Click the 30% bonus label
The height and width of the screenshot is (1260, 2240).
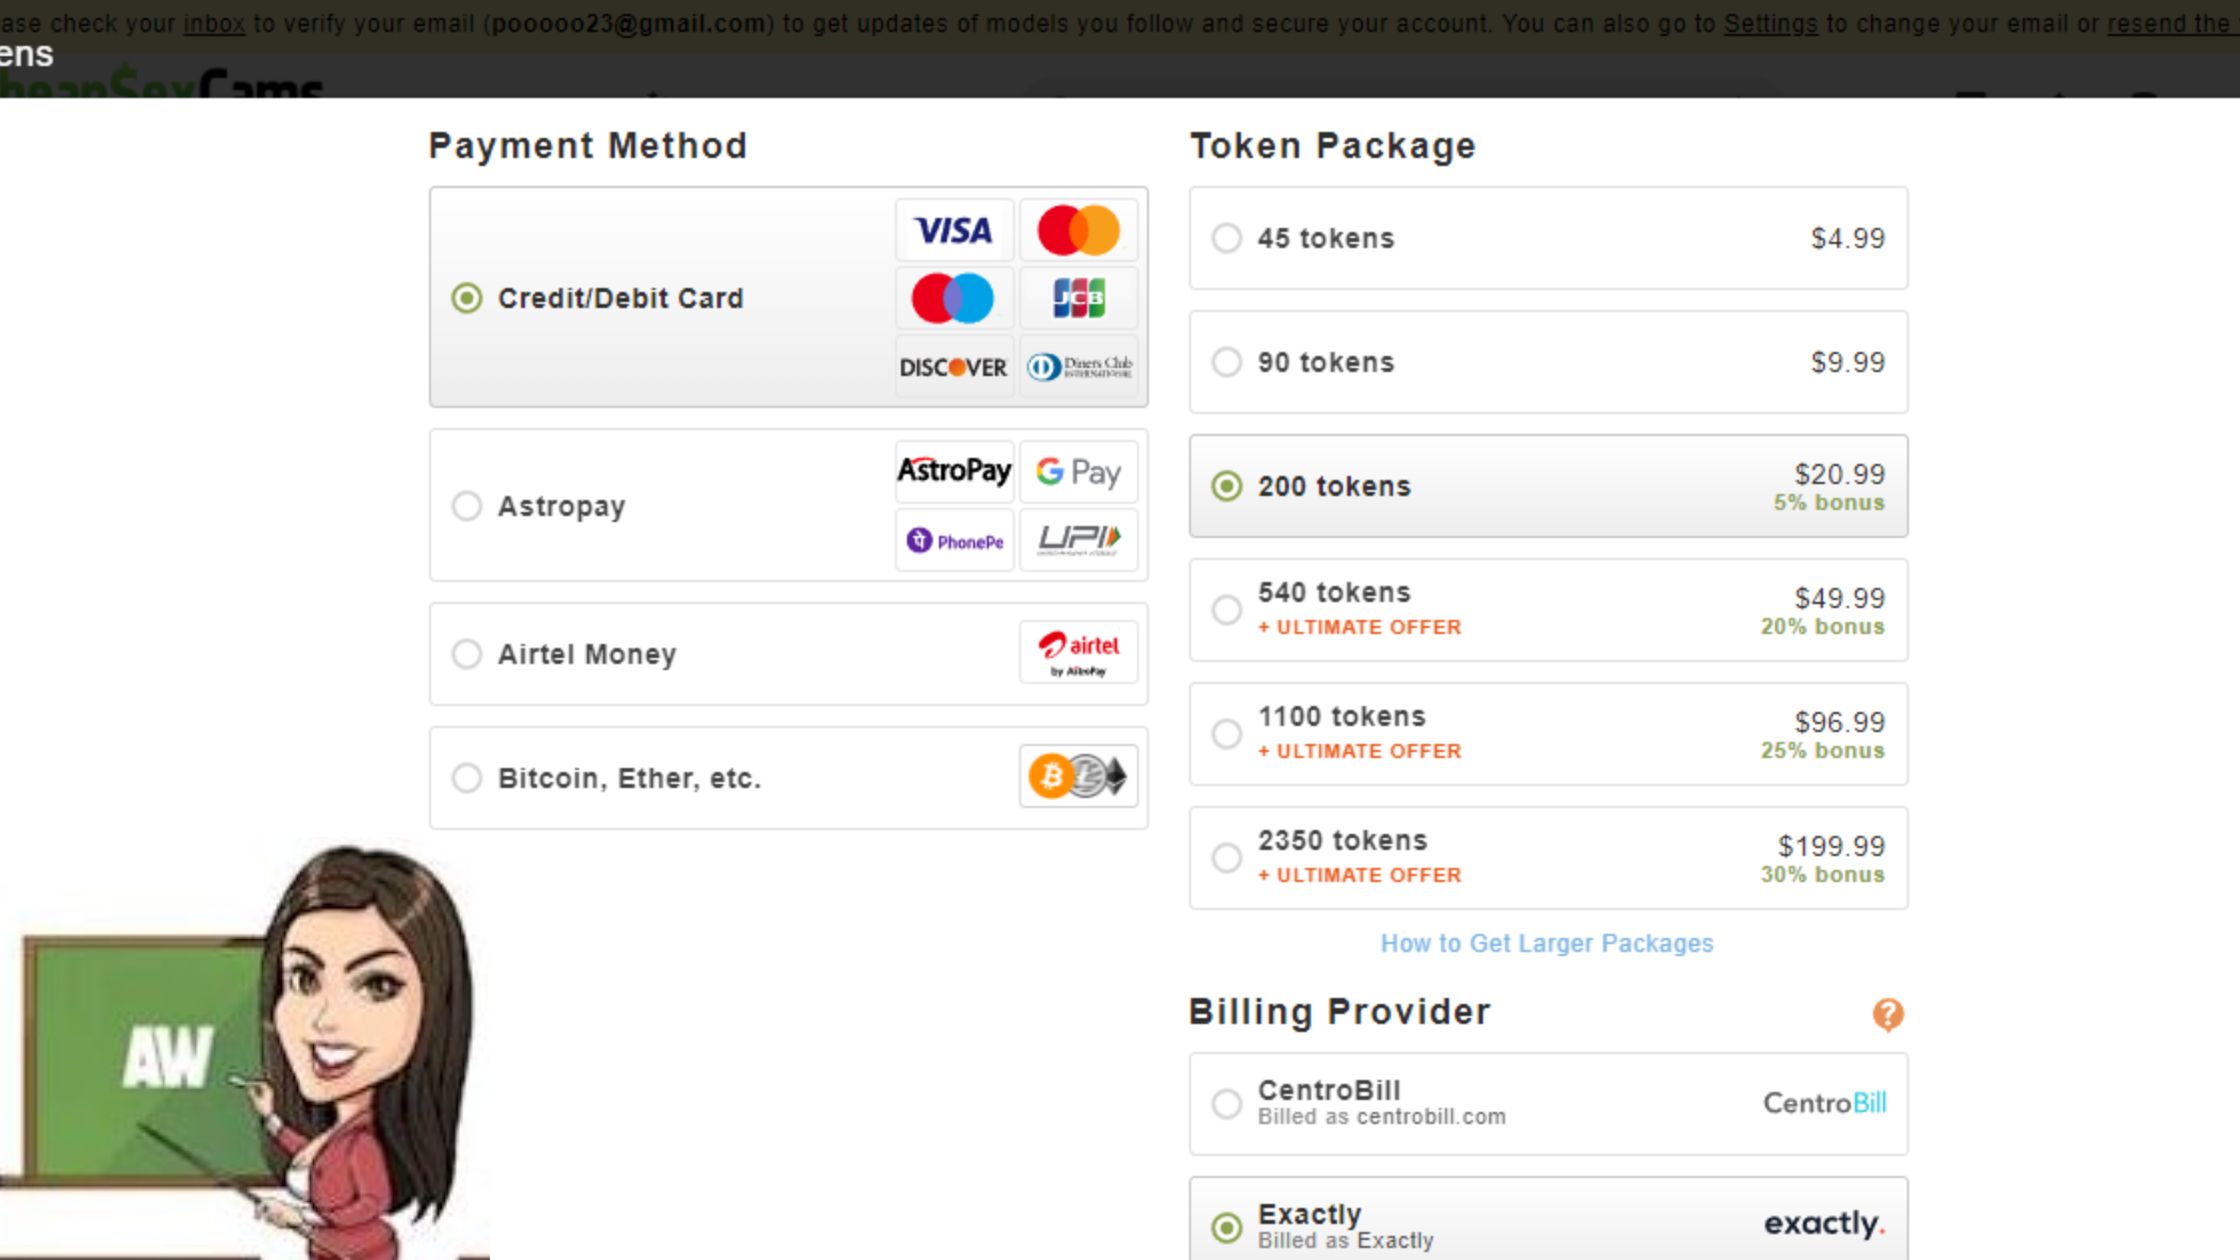click(1822, 874)
